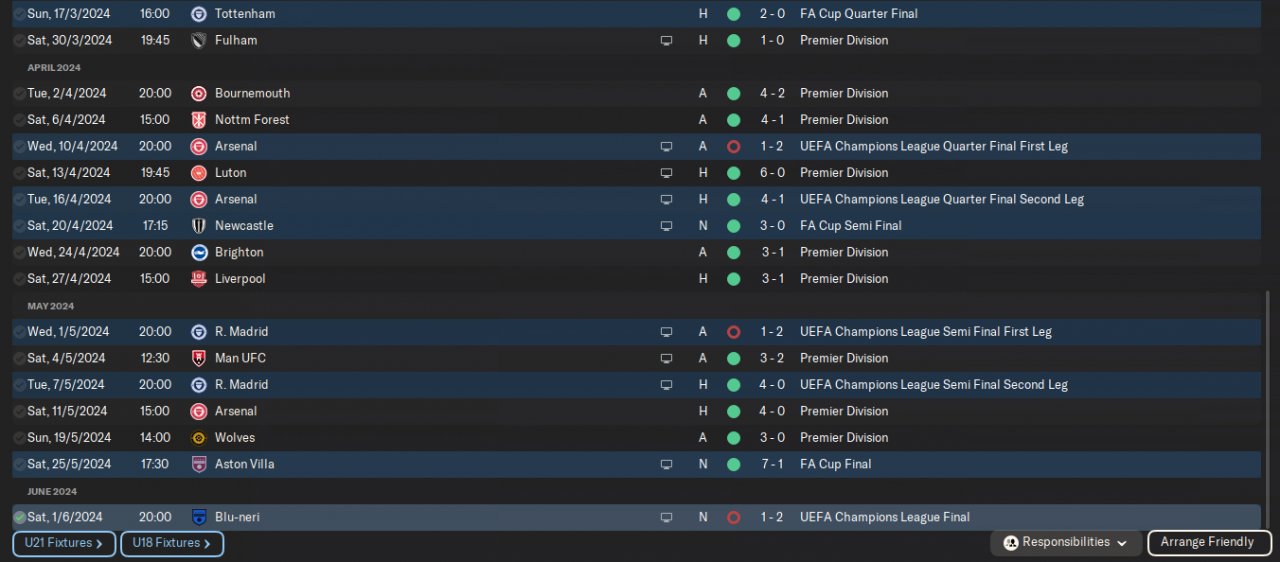Screen dimensions: 1280x562
Task: Open the 7 - 1 FA Cup Final result
Action: (x=772, y=464)
